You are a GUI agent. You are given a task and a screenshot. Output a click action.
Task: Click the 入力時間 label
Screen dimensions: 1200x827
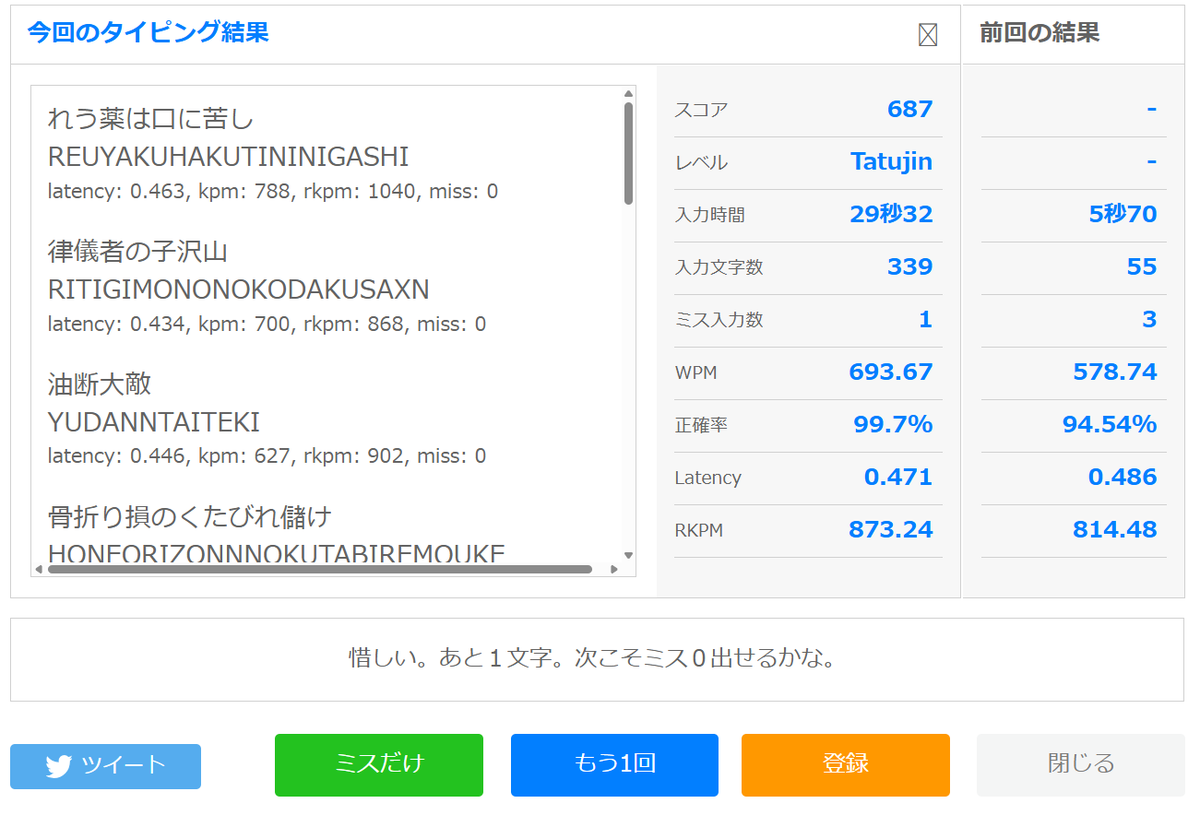point(710,215)
